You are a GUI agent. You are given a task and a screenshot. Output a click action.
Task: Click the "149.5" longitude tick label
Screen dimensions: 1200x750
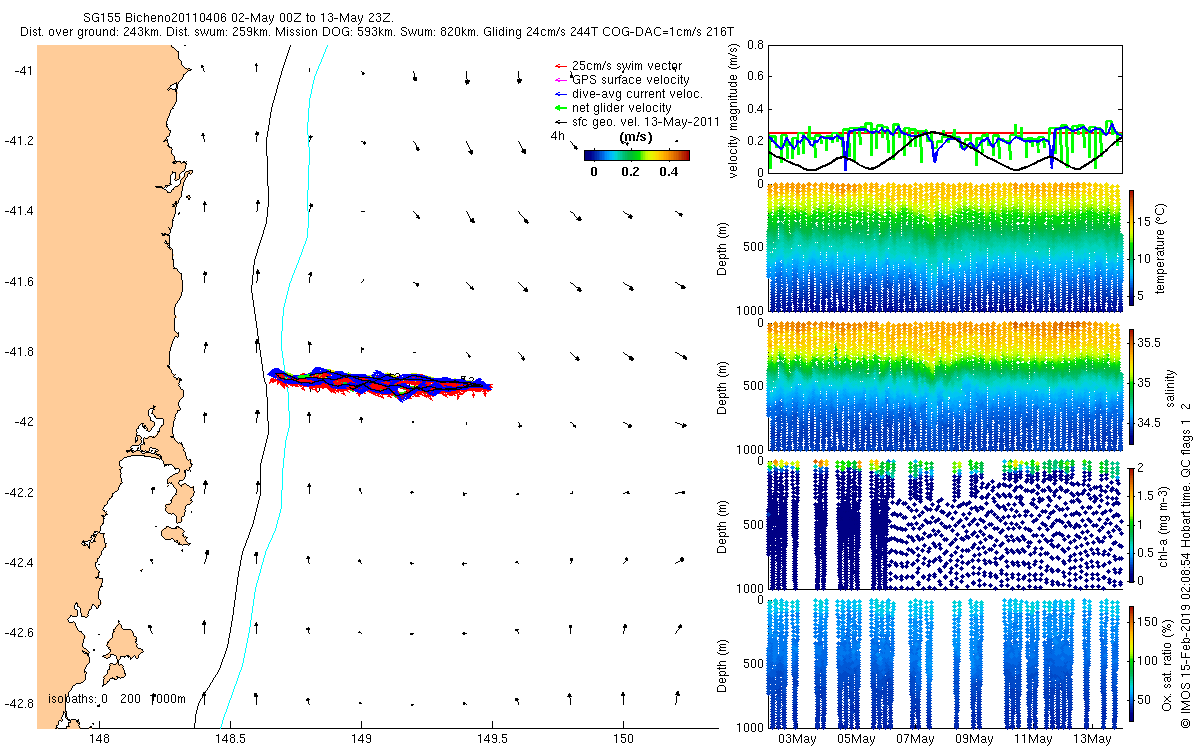[492, 739]
